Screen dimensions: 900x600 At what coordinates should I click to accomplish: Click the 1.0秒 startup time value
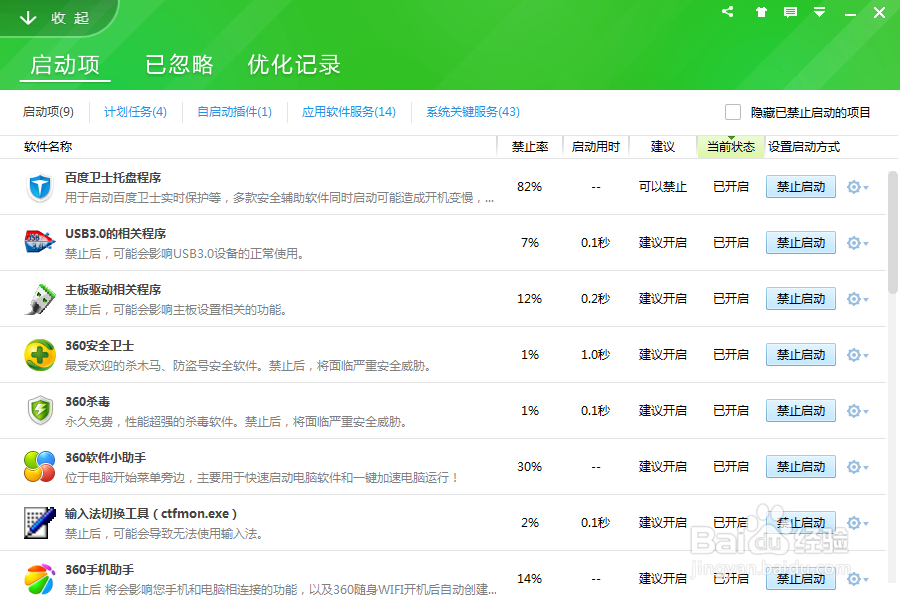[x=595, y=355]
